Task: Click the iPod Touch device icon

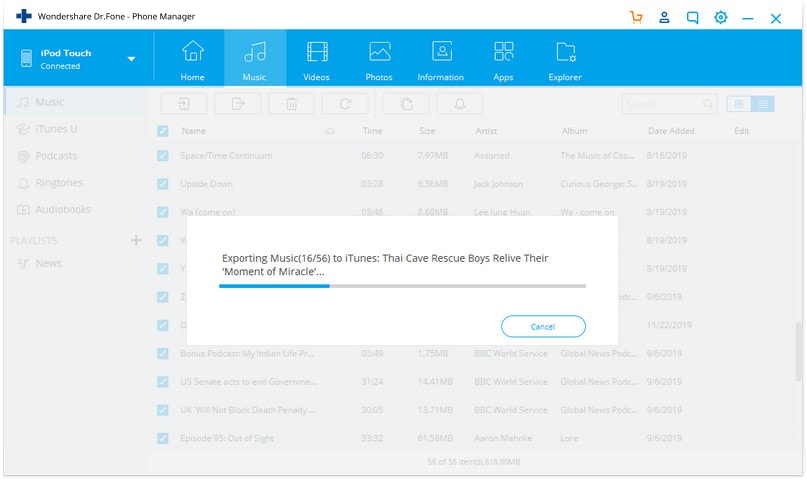Action: point(26,58)
